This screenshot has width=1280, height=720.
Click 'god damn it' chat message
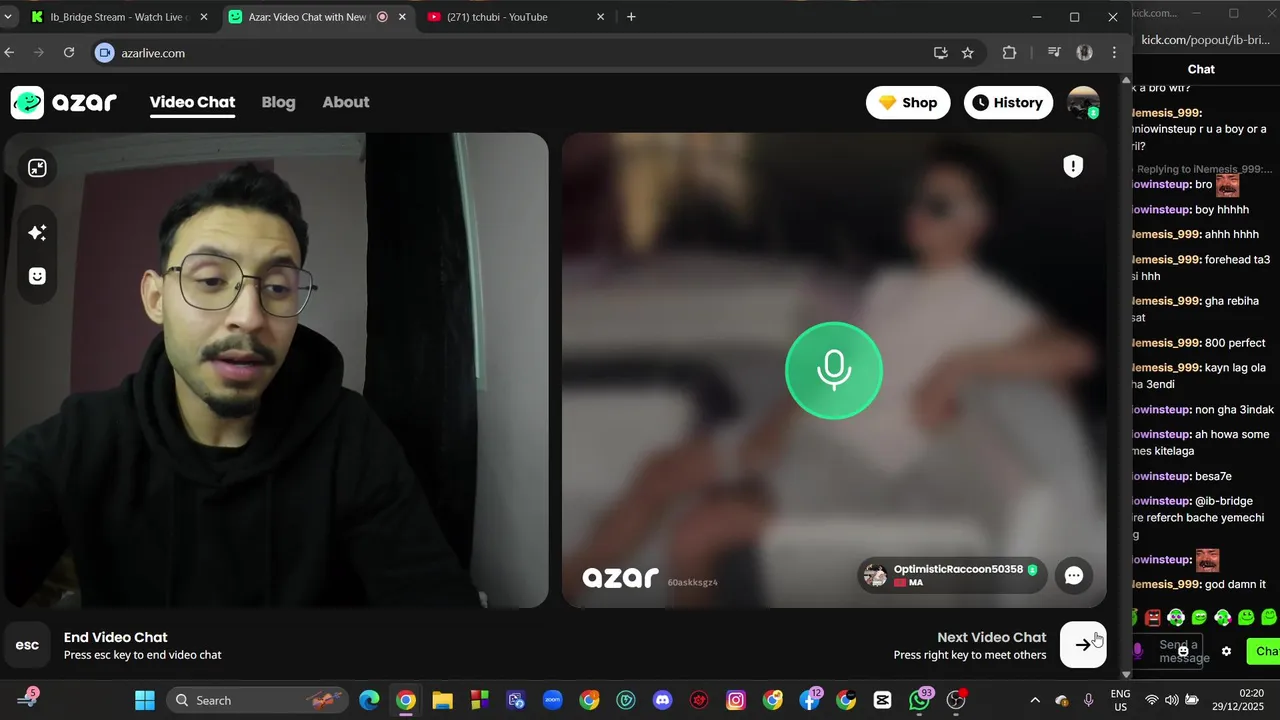click(1236, 584)
